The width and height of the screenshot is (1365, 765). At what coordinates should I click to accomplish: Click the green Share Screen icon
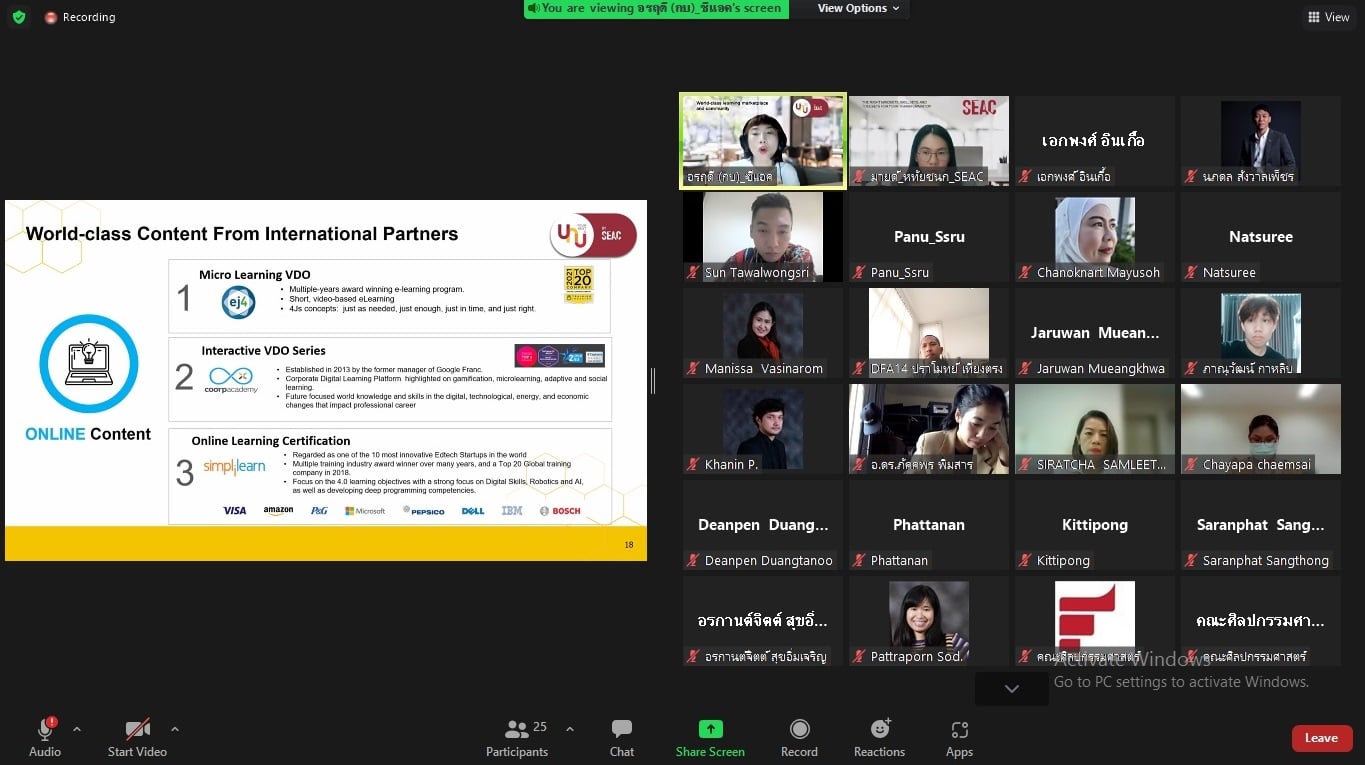(710, 729)
